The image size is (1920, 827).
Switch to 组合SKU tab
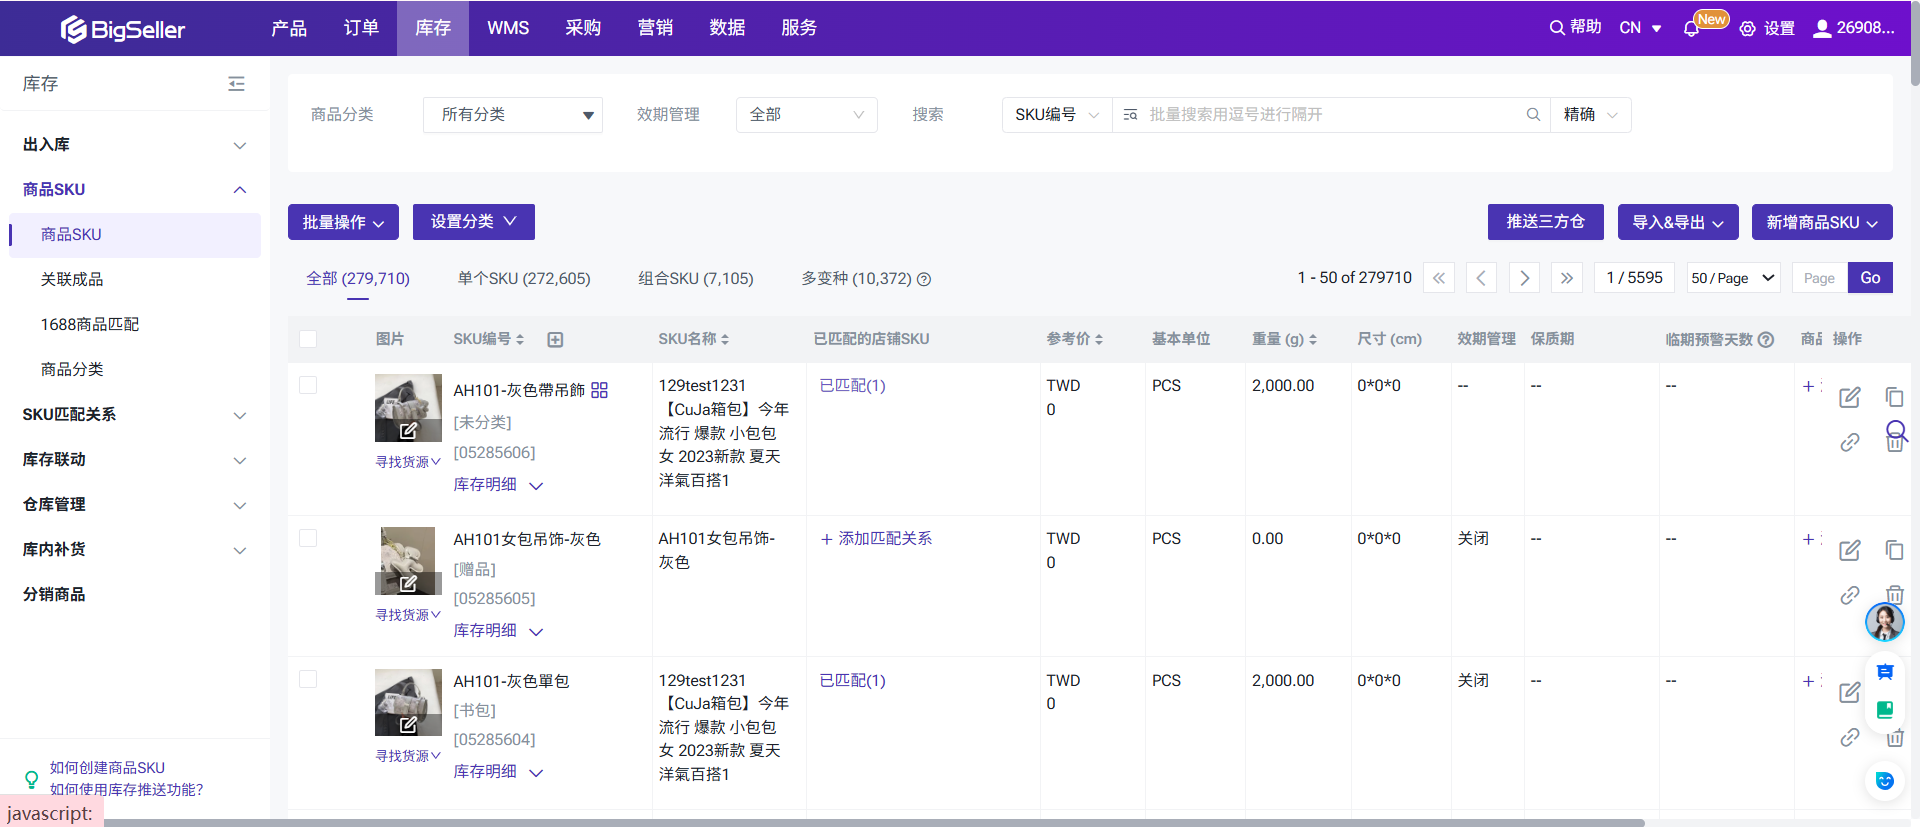click(695, 278)
